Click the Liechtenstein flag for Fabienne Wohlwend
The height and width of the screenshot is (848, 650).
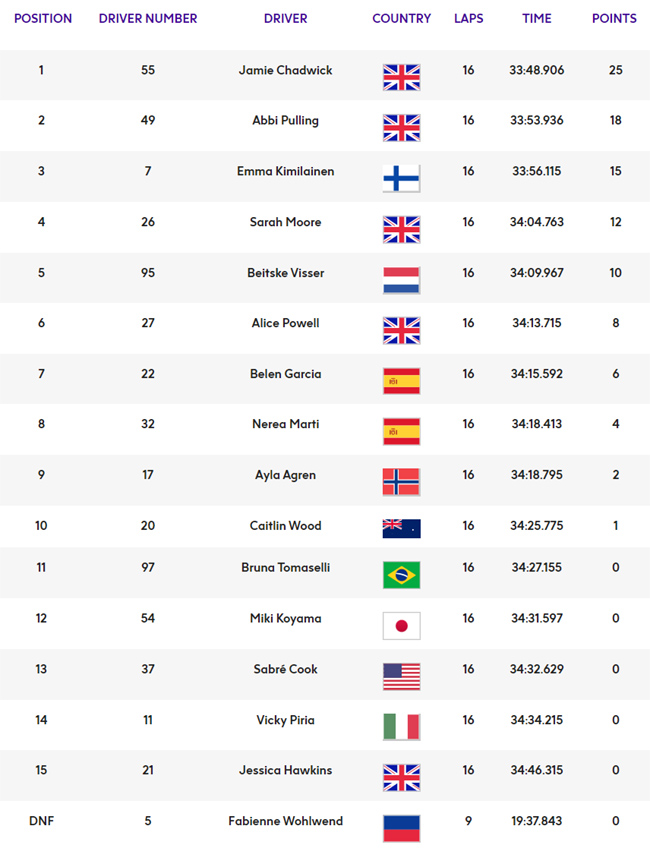pyautogui.click(x=401, y=828)
